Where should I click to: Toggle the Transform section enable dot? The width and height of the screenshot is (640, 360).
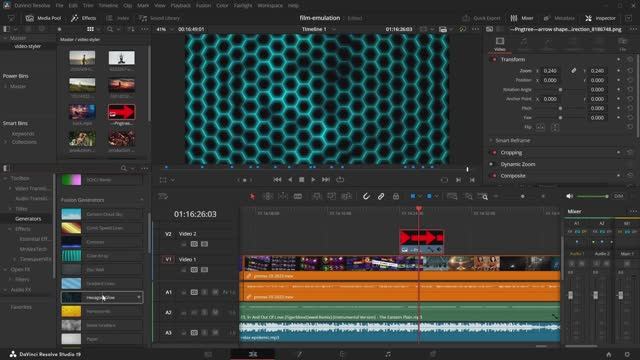pos(494,60)
